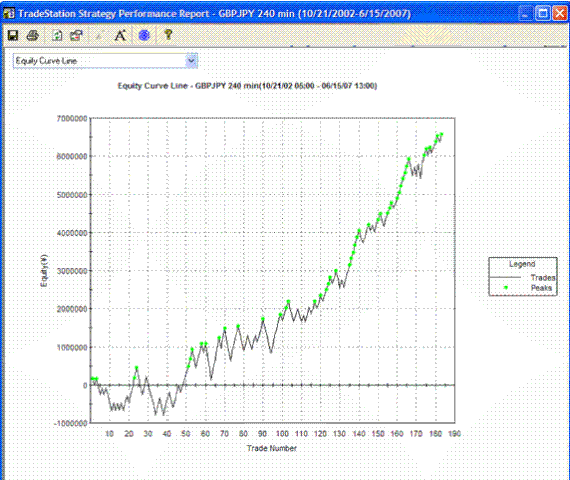This screenshot has width=570, height=480.
Task: Click the Print report icon
Action: (x=33, y=35)
